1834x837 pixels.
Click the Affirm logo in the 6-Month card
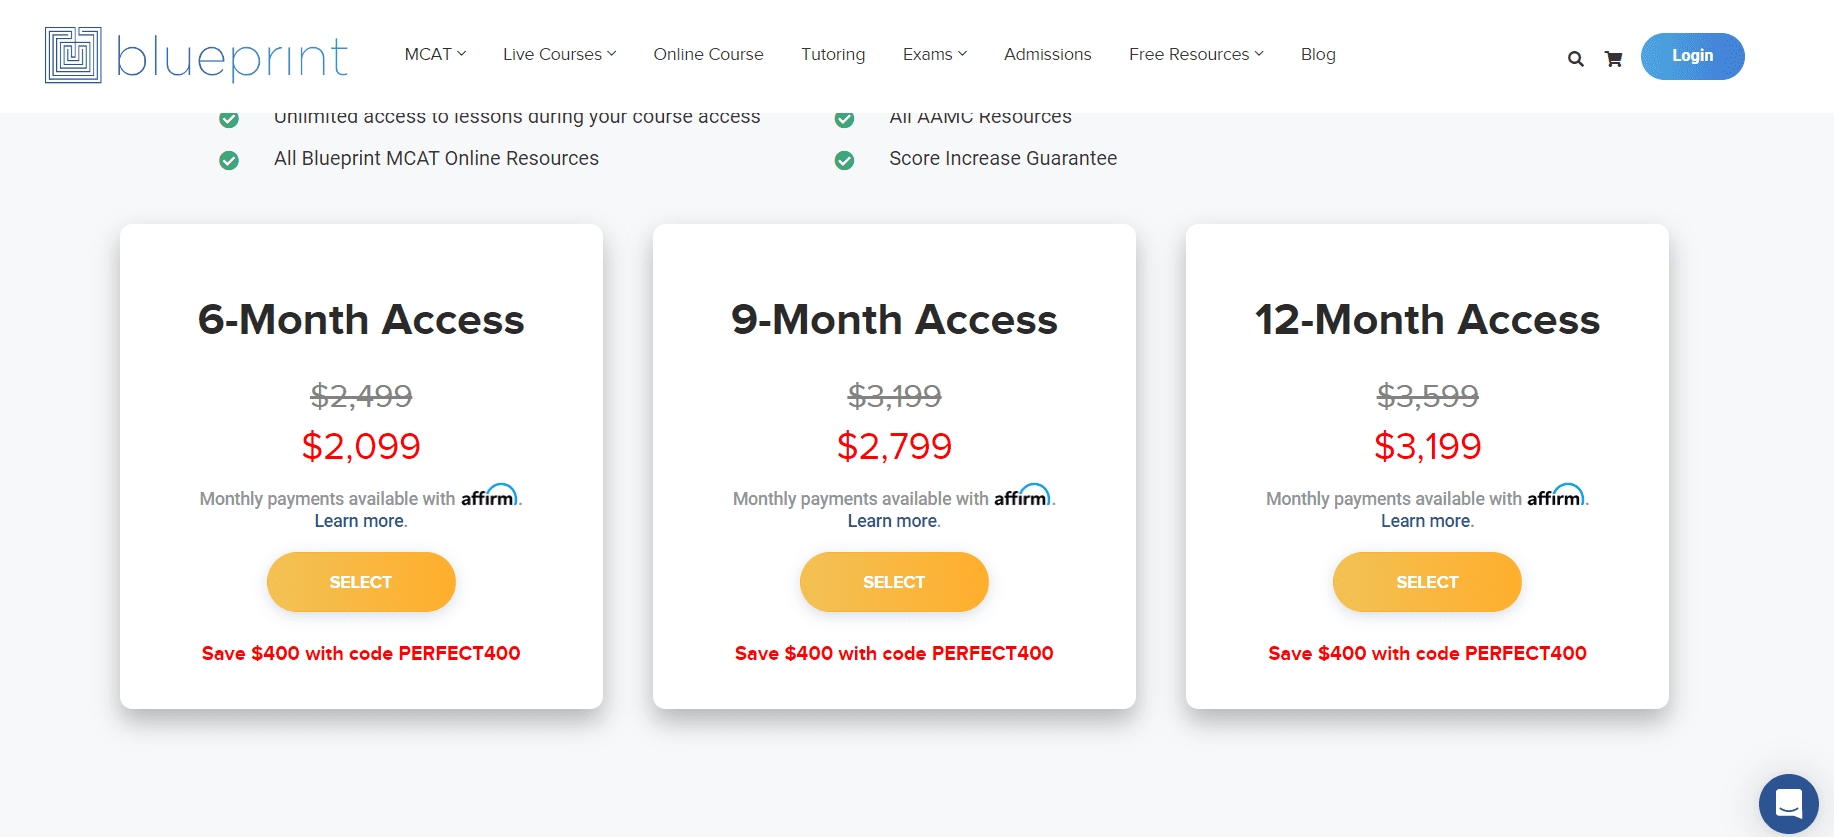[x=489, y=496]
